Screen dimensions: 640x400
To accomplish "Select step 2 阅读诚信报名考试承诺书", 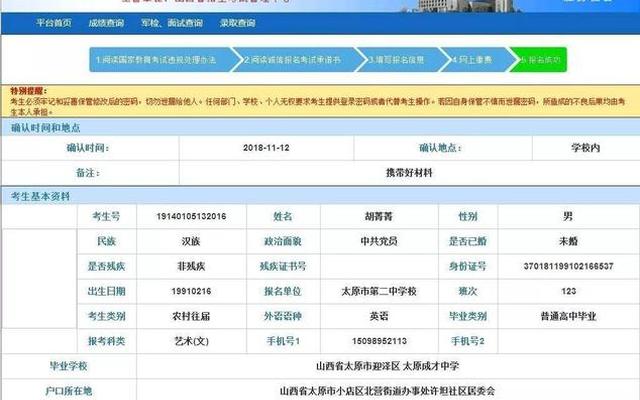I will pos(295,60).
